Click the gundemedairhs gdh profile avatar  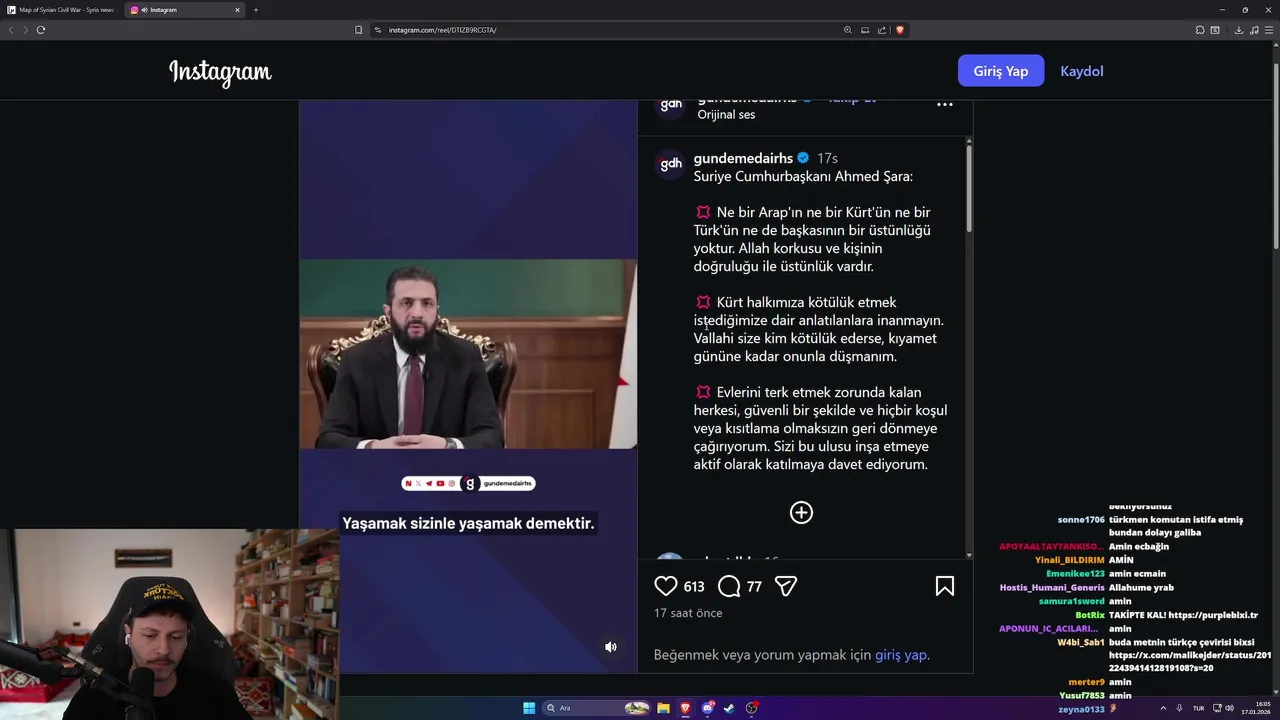[x=671, y=163]
